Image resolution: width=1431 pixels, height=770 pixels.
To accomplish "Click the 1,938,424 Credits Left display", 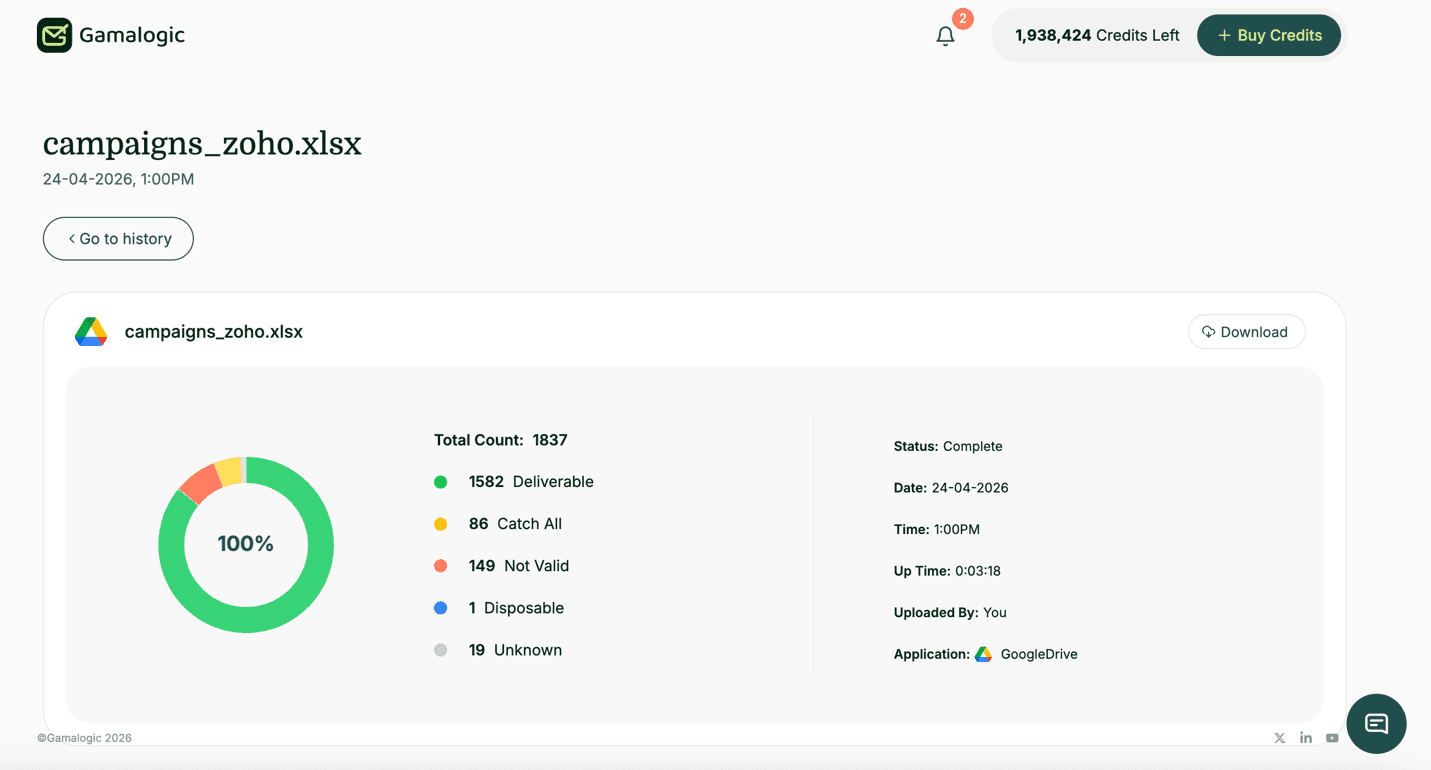I will pyautogui.click(x=1096, y=35).
